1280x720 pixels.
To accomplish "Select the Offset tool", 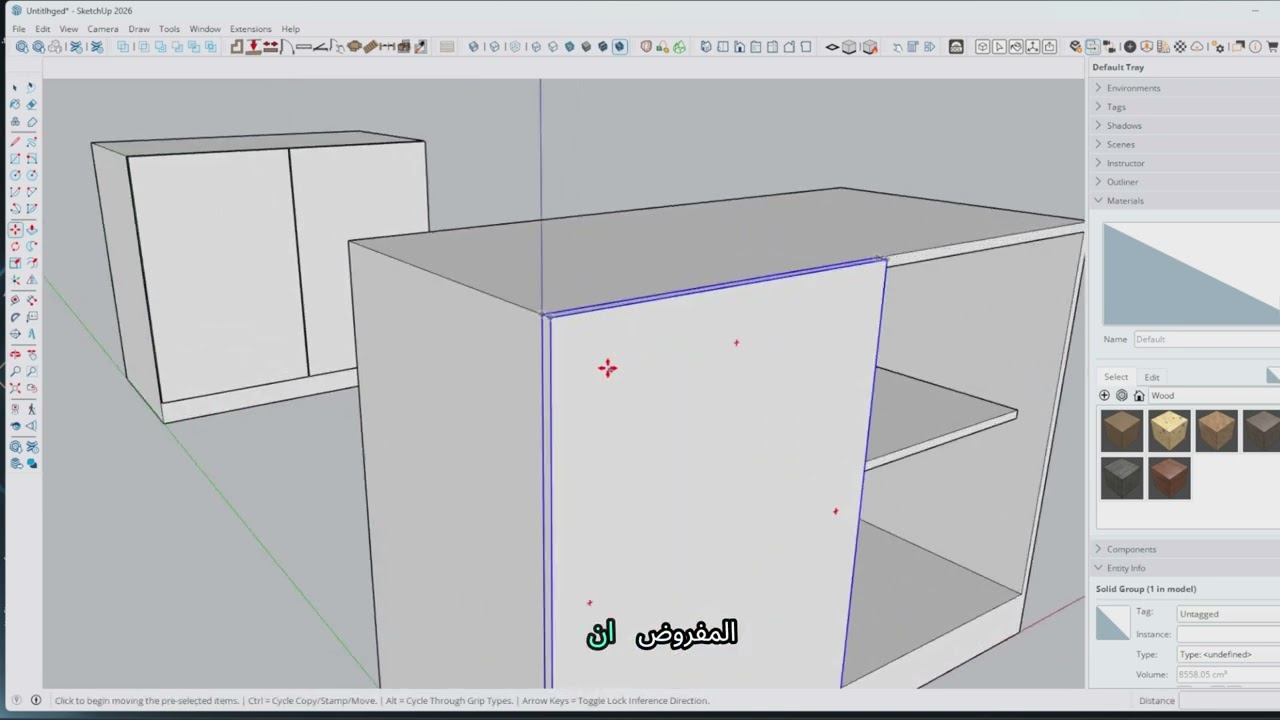I will [x=32, y=262].
